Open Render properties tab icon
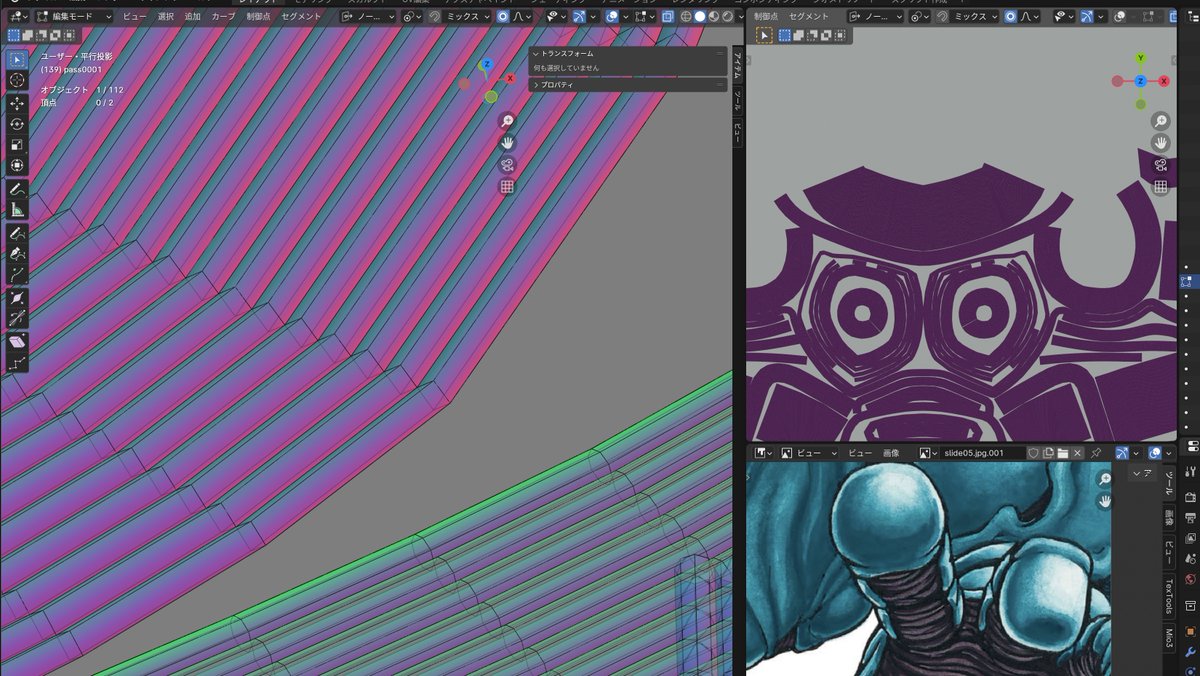Screen dimensions: 1200x676 1189,497
